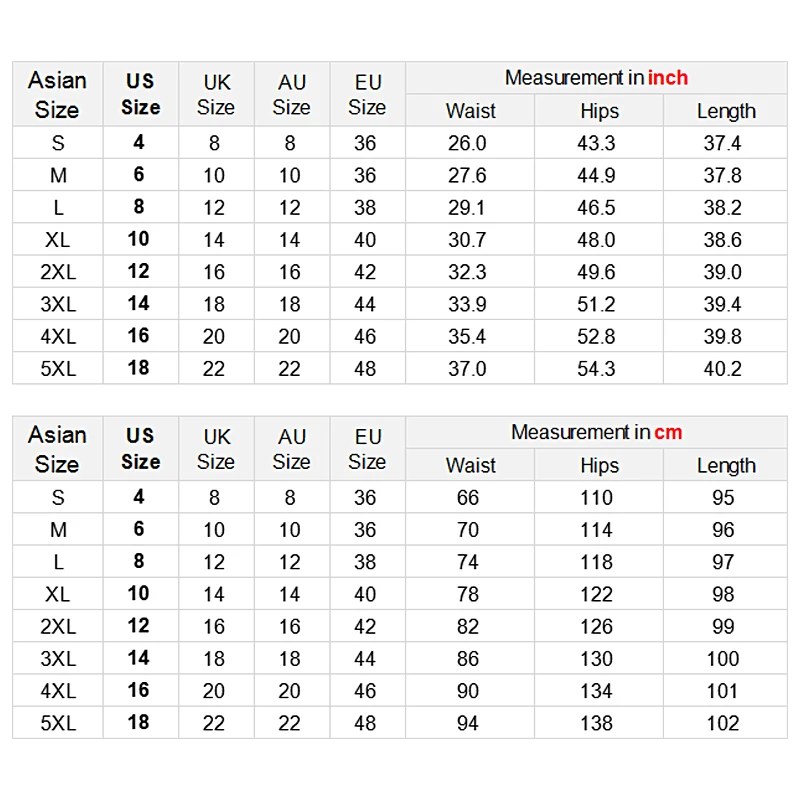This screenshot has width=800, height=800.
Task: Select the 'Asian Size' header in the inch table
Action: pyautogui.click(x=57, y=95)
